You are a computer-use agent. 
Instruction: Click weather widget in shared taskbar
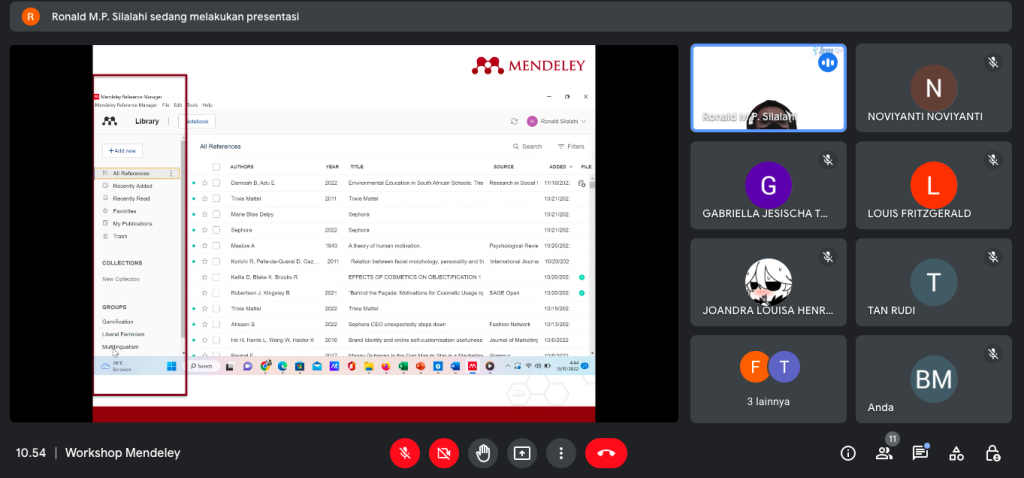[116, 366]
